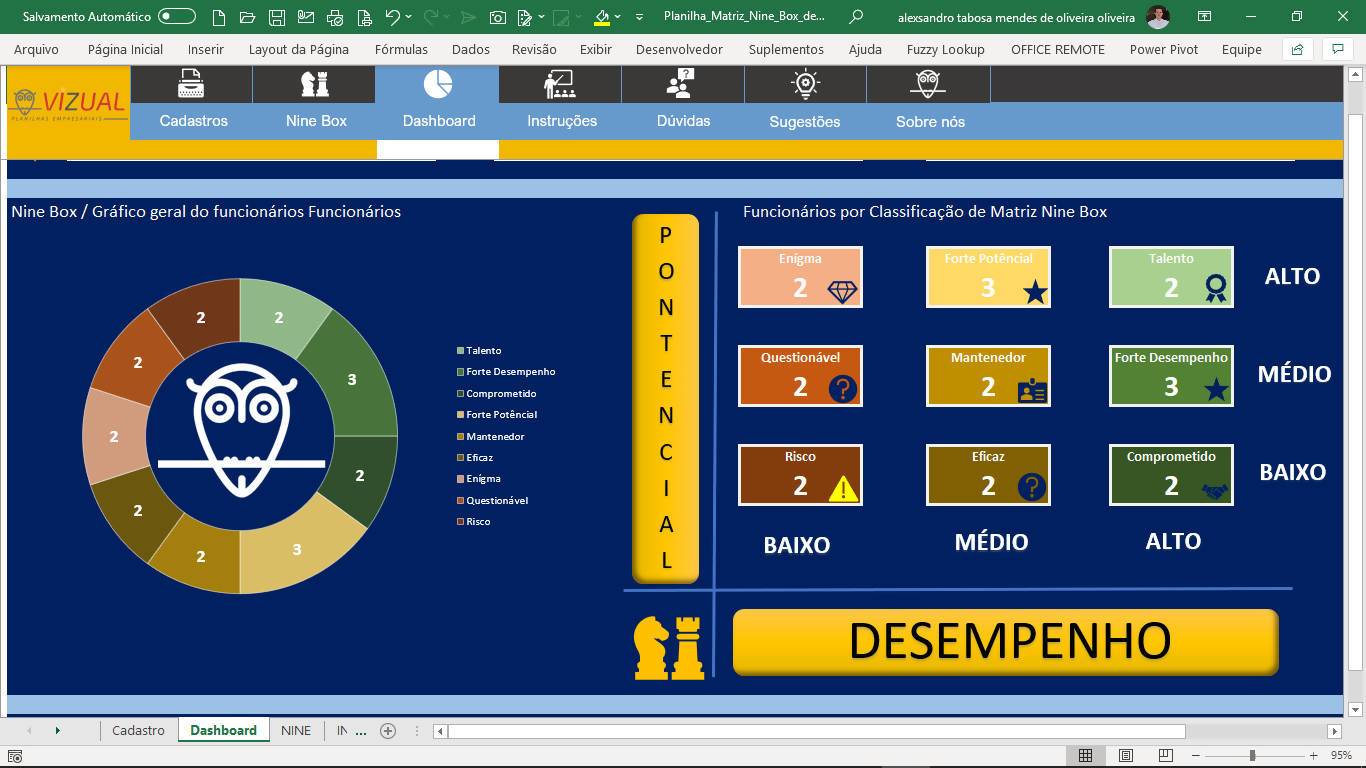Open the Ribbon Display Options button
Screen dimensions: 1366x768
coord(1205,17)
